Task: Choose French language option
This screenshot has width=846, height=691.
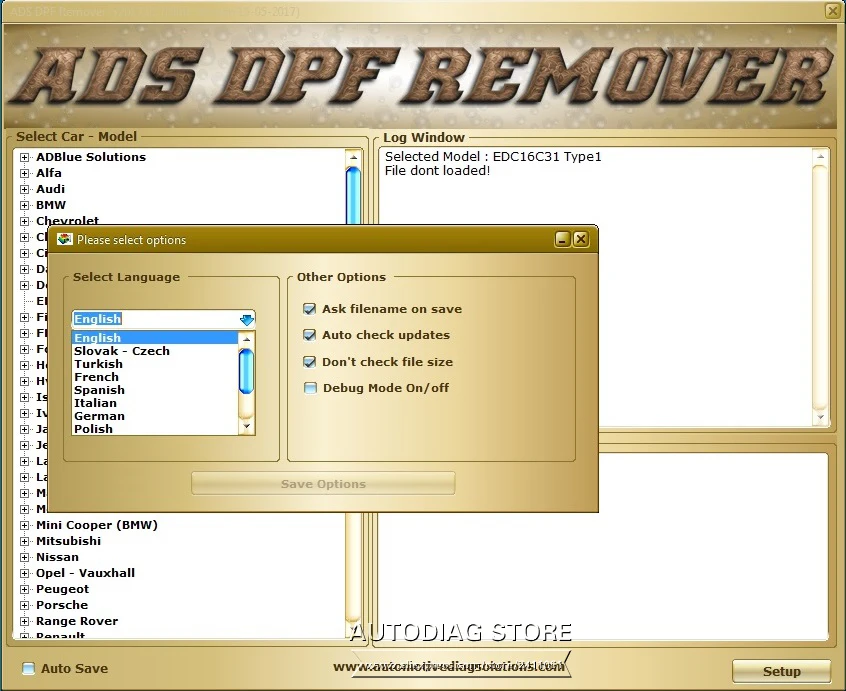Action: click(154, 377)
